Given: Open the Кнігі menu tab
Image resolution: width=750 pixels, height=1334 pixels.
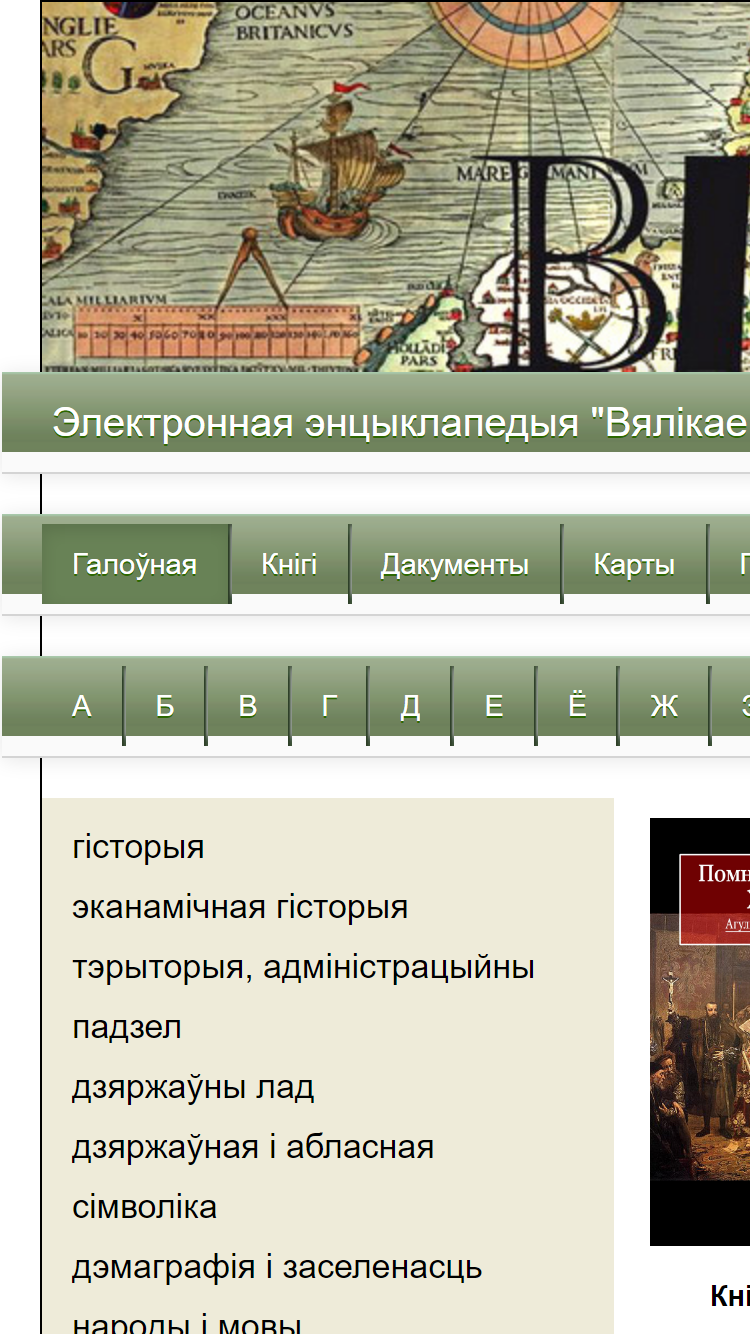Looking at the screenshot, I should (x=290, y=564).
